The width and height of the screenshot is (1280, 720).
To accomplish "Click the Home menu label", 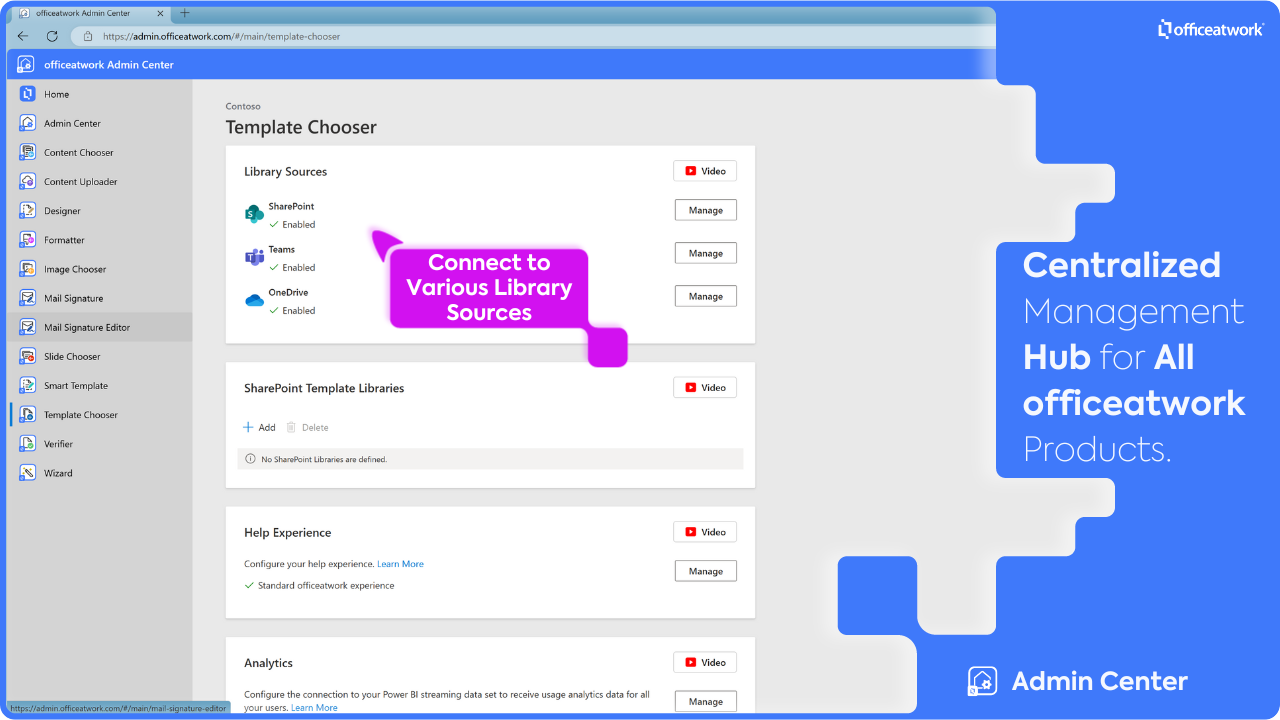I will [x=57, y=94].
